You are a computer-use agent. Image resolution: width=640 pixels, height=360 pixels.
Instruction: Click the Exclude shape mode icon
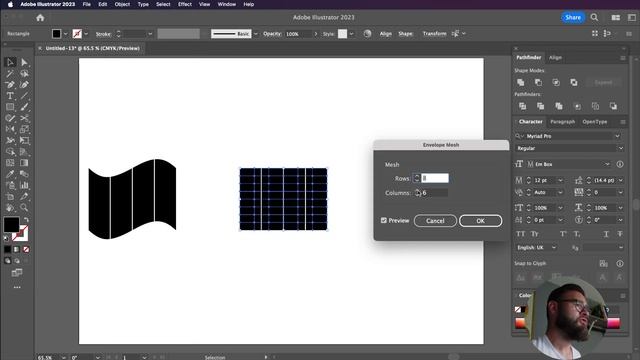573,82
